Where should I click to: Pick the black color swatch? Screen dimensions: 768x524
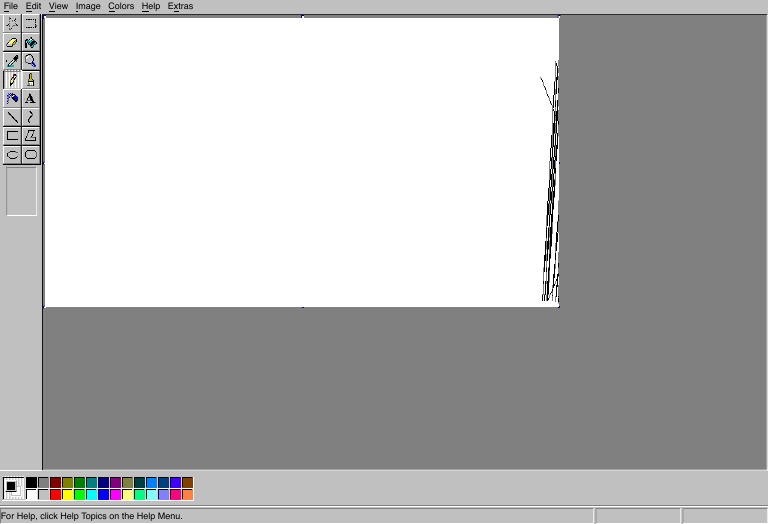pyautogui.click(x=31, y=483)
